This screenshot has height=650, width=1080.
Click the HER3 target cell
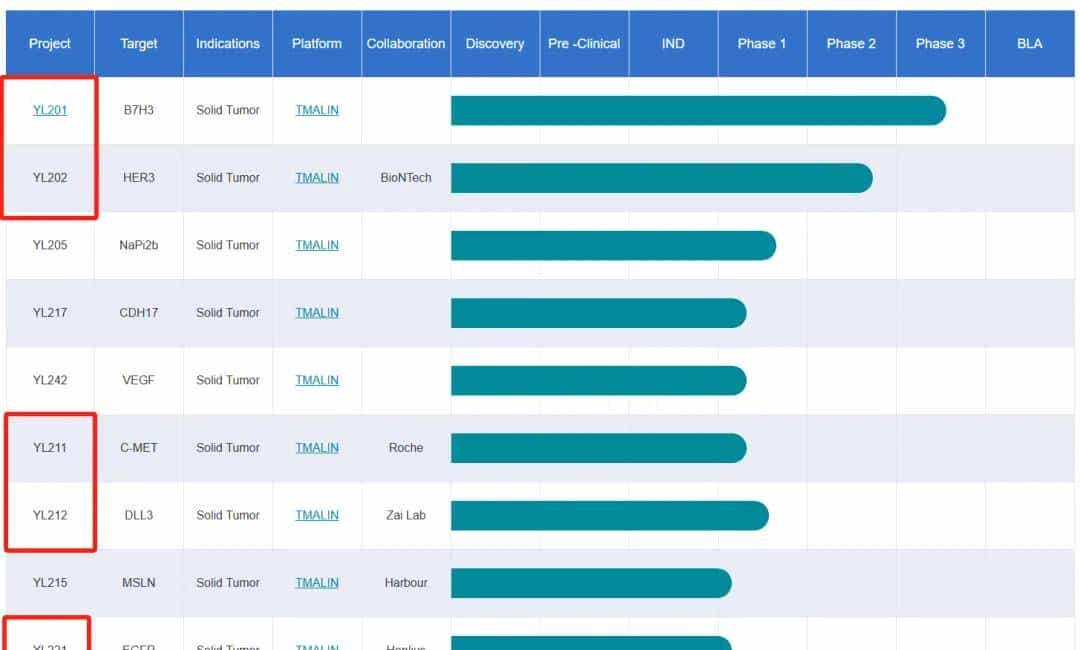[138, 178]
